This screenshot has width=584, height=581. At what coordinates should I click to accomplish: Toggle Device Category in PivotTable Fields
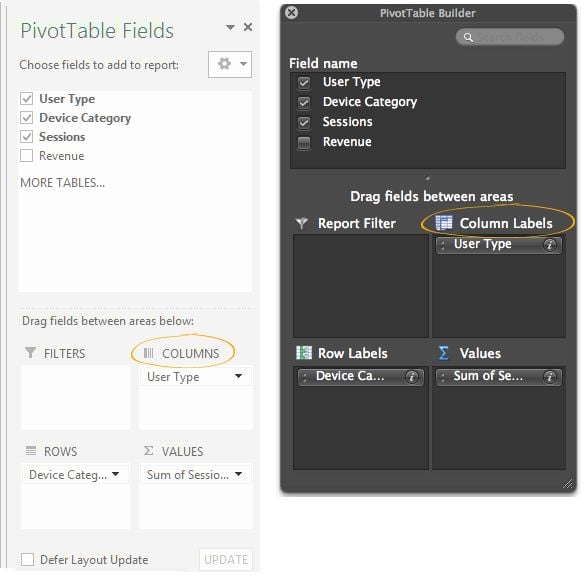tap(26, 118)
